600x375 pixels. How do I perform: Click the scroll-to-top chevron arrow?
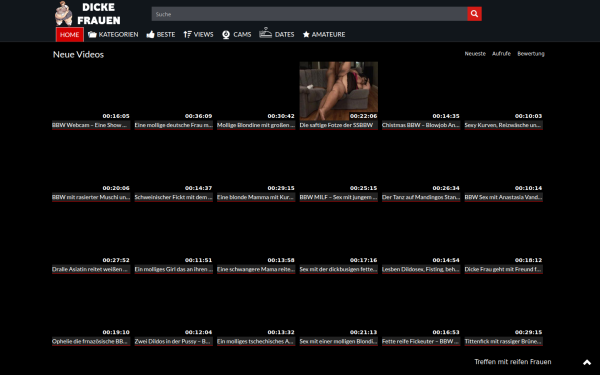point(587,362)
